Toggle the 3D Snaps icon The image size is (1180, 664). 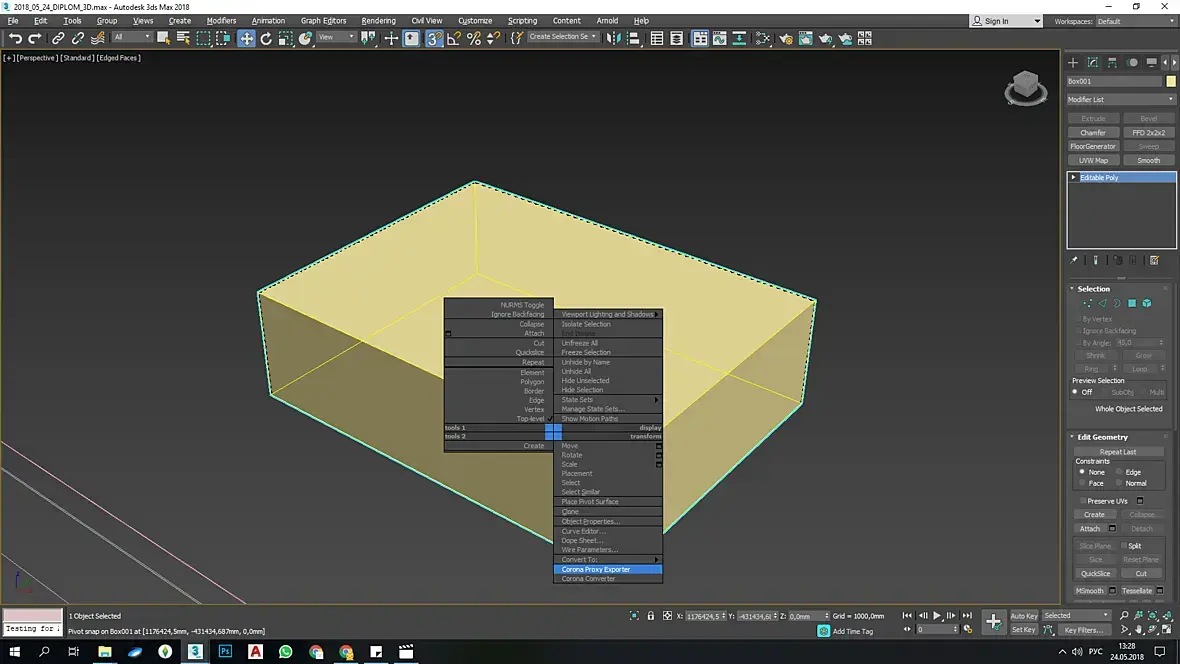(x=434, y=38)
